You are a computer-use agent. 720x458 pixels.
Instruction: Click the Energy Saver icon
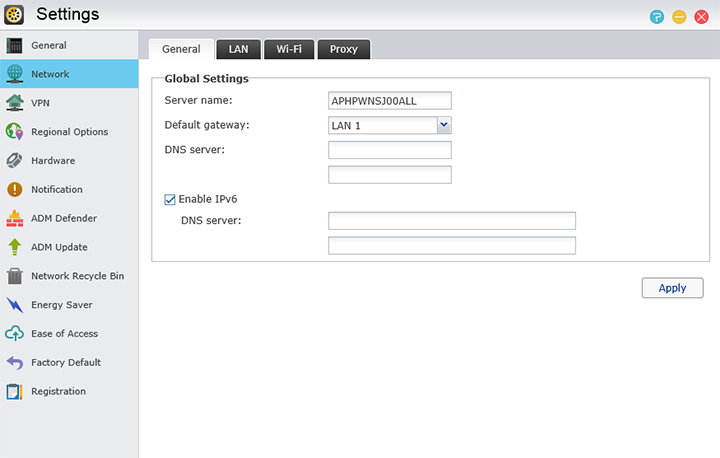pyautogui.click(x=15, y=305)
